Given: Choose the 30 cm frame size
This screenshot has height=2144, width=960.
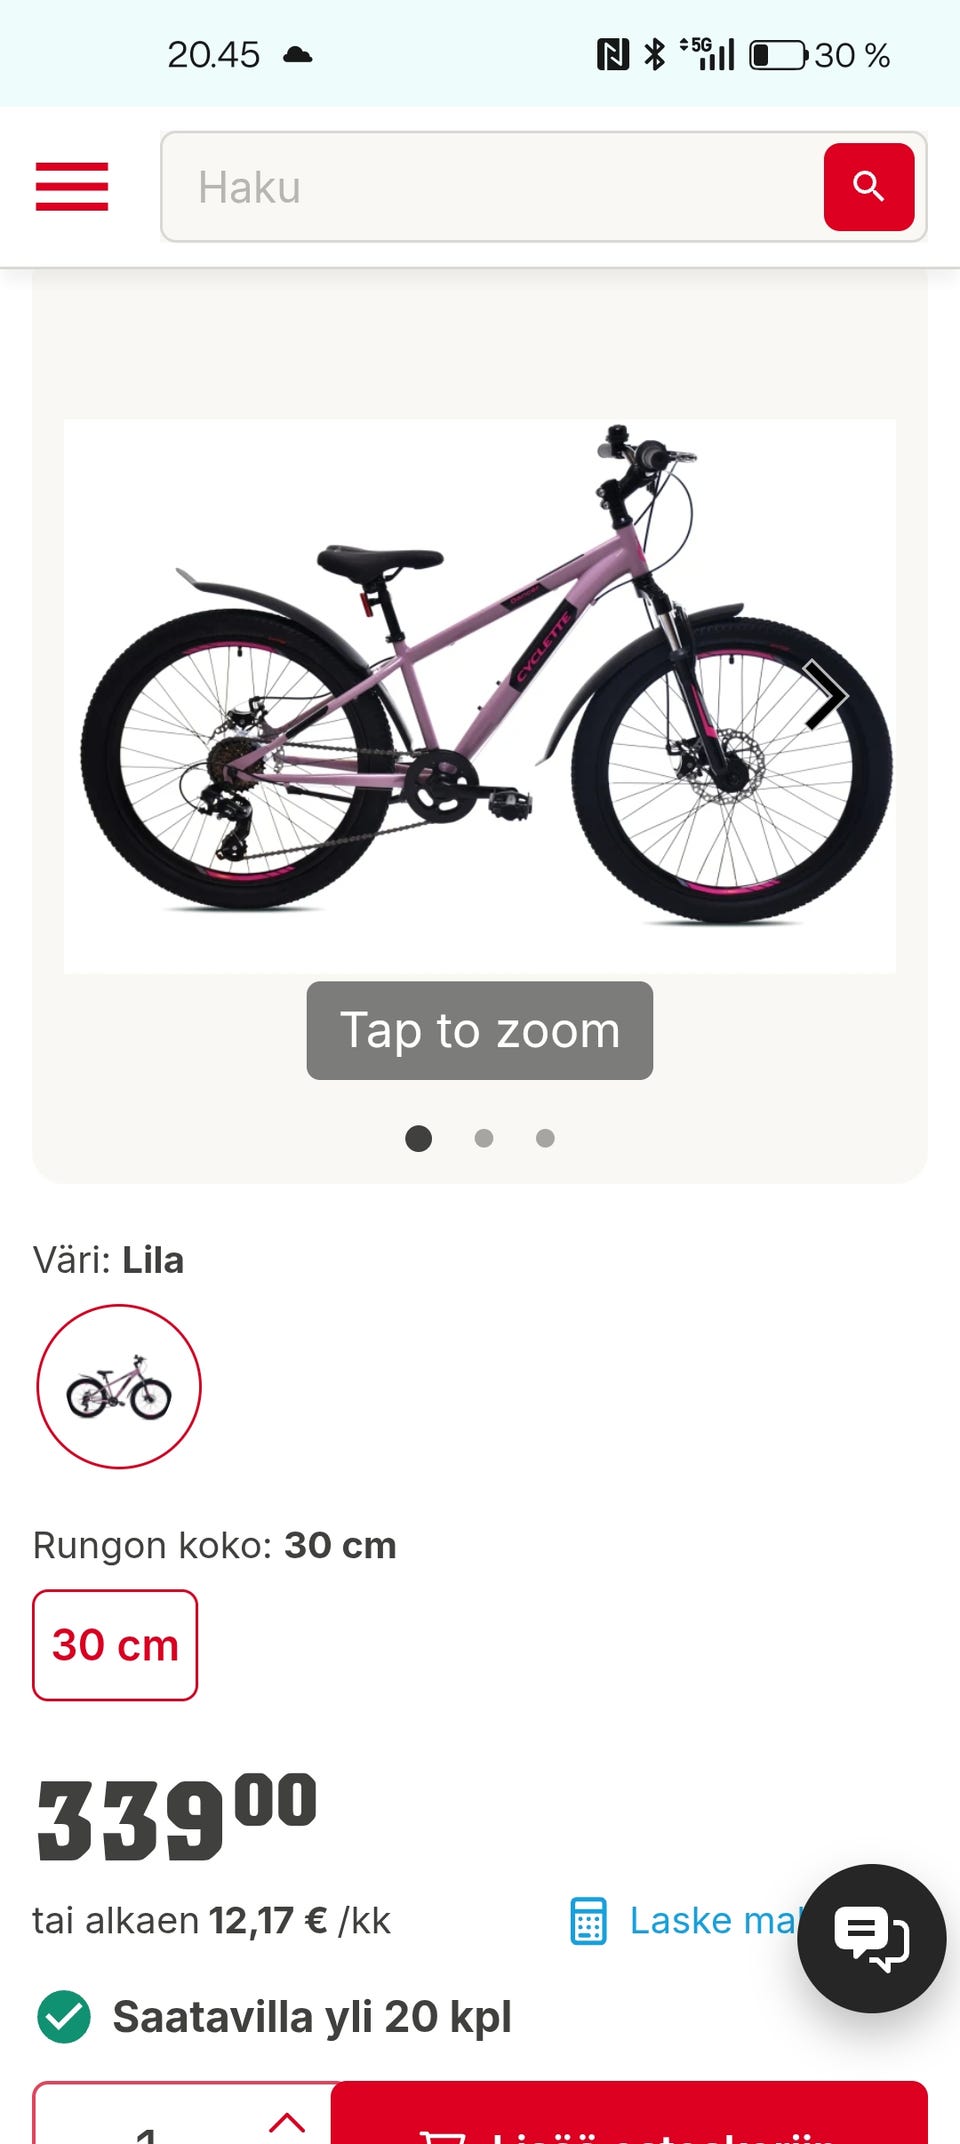Looking at the screenshot, I should point(115,1645).
